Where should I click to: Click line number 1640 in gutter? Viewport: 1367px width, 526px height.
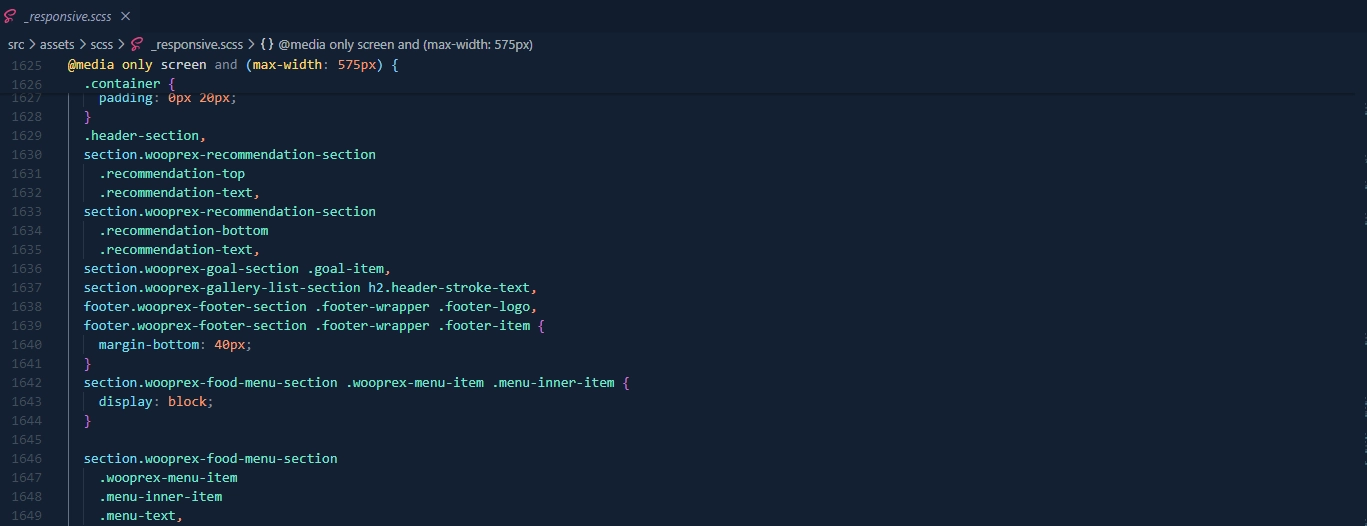pyautogui.click(x=26, y=345)
